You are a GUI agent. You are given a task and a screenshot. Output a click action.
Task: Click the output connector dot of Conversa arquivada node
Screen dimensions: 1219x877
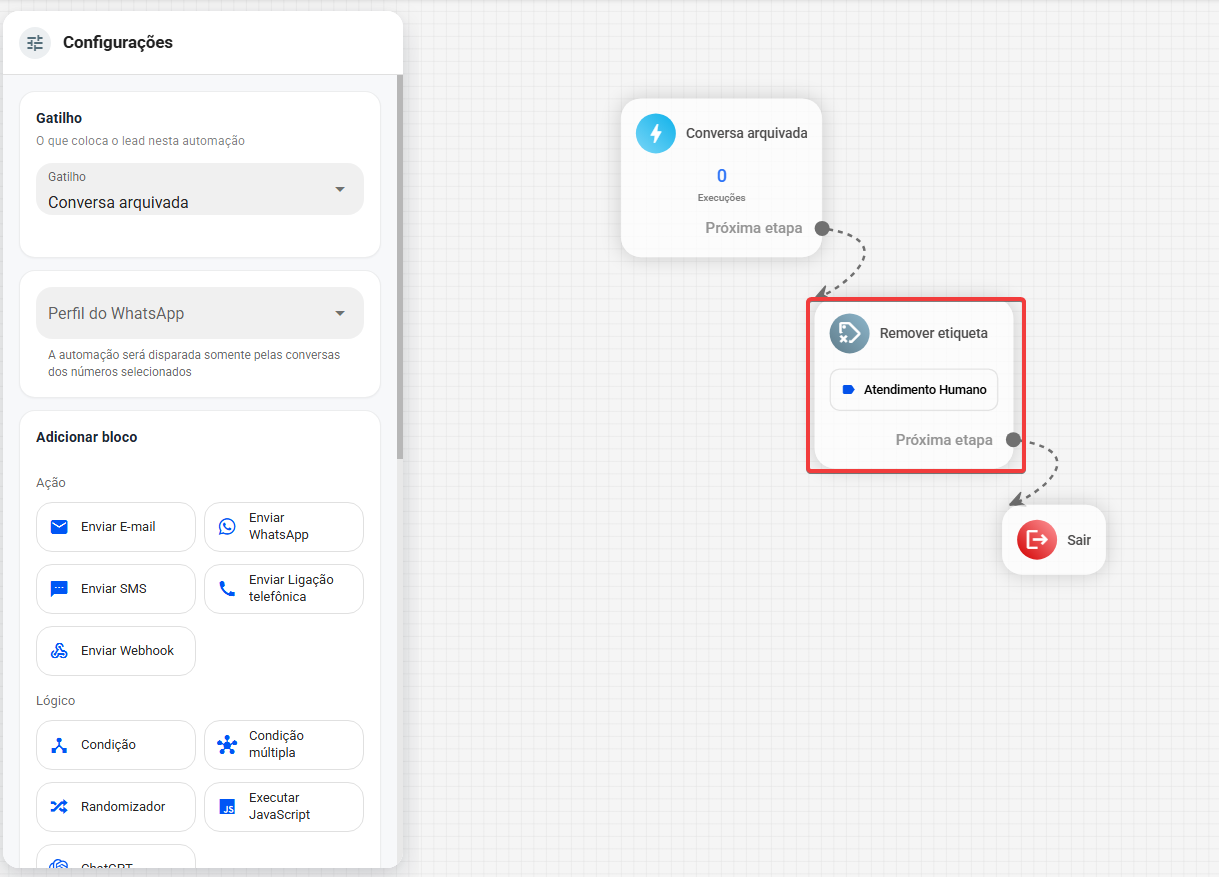click(822, 228)
